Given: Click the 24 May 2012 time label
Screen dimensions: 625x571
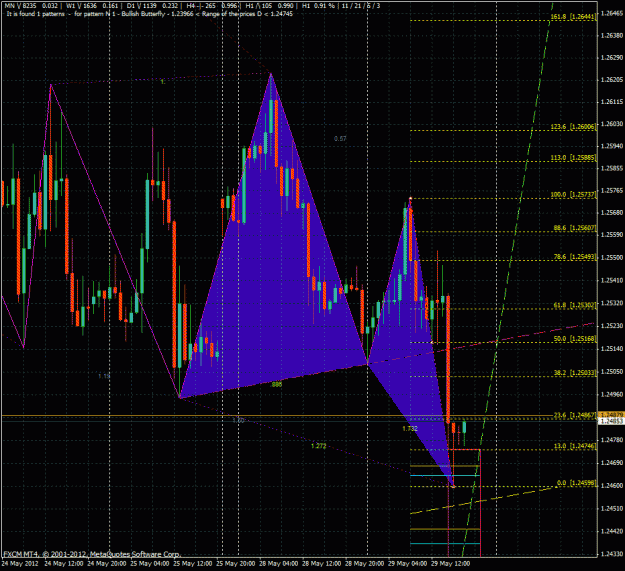Looking at the screenshot, I should pos(20,563).
